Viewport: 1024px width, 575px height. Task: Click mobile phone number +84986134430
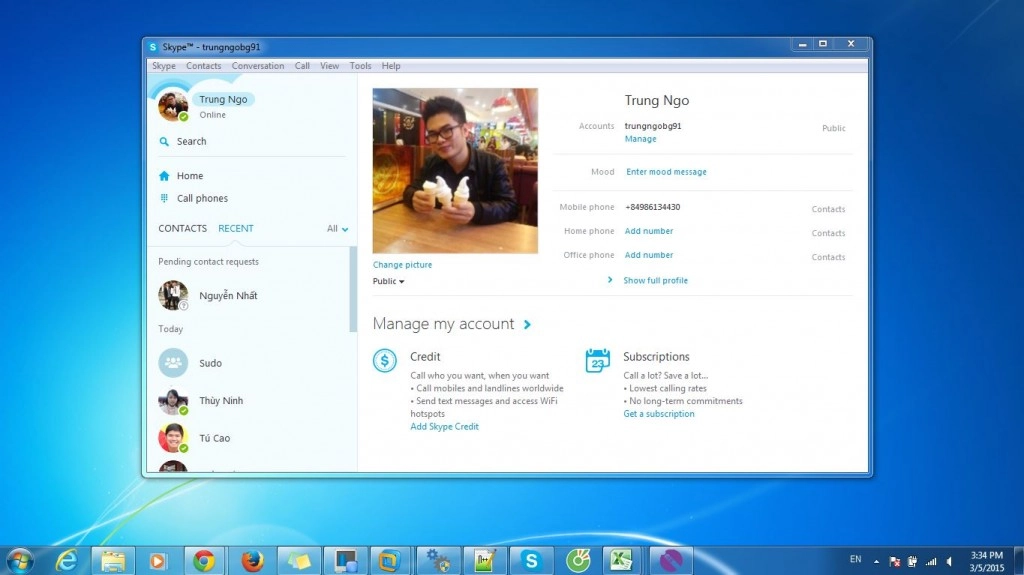pos(652,207)
